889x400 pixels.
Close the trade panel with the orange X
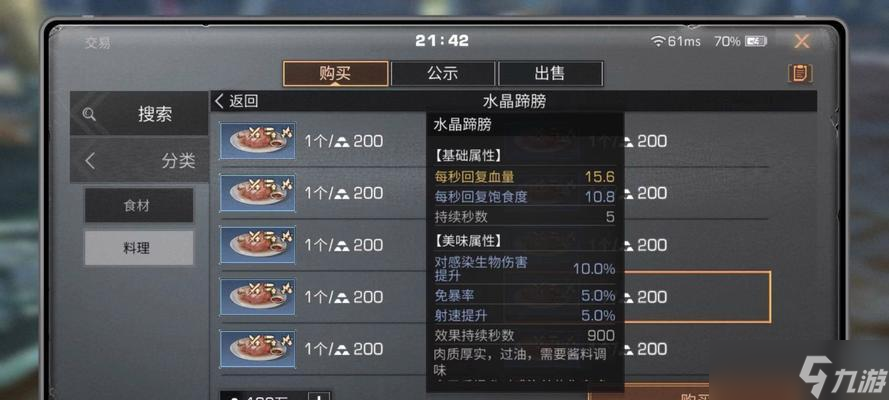click(802, 41)
